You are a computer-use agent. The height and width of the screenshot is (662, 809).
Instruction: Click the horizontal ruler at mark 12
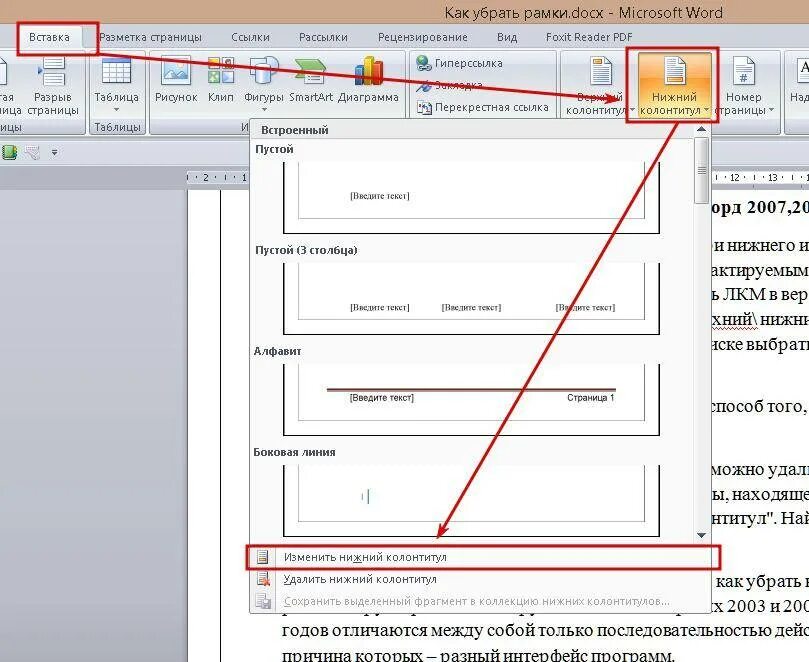click(735, 177)
